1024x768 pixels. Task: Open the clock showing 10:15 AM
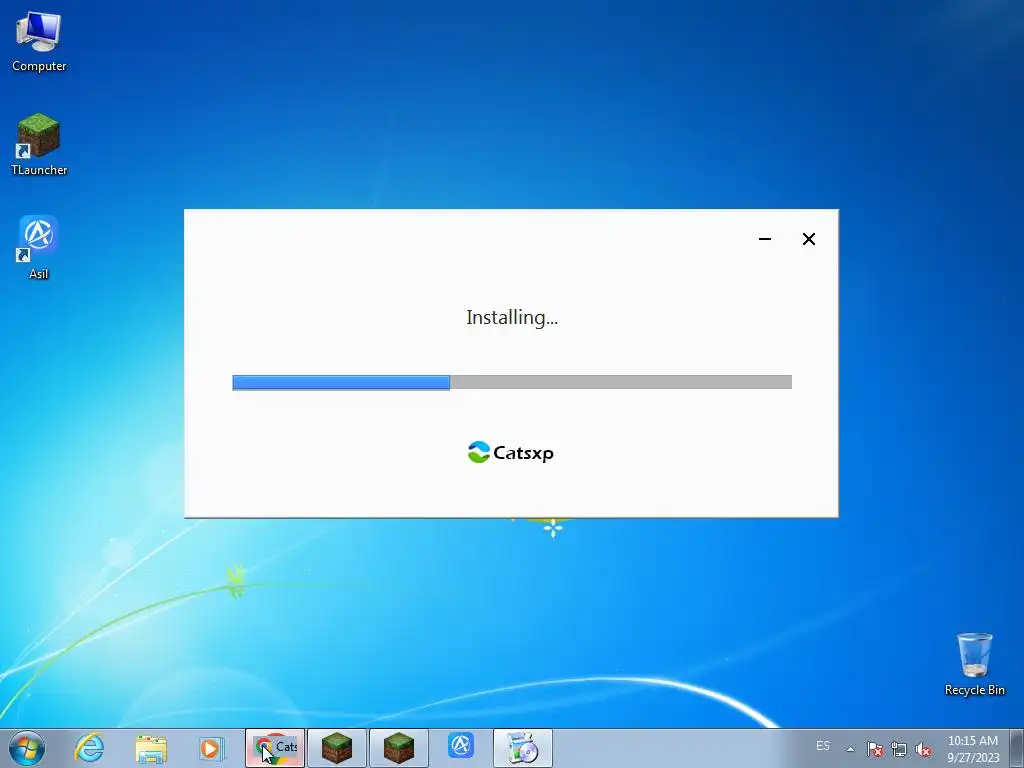[973, 749]
